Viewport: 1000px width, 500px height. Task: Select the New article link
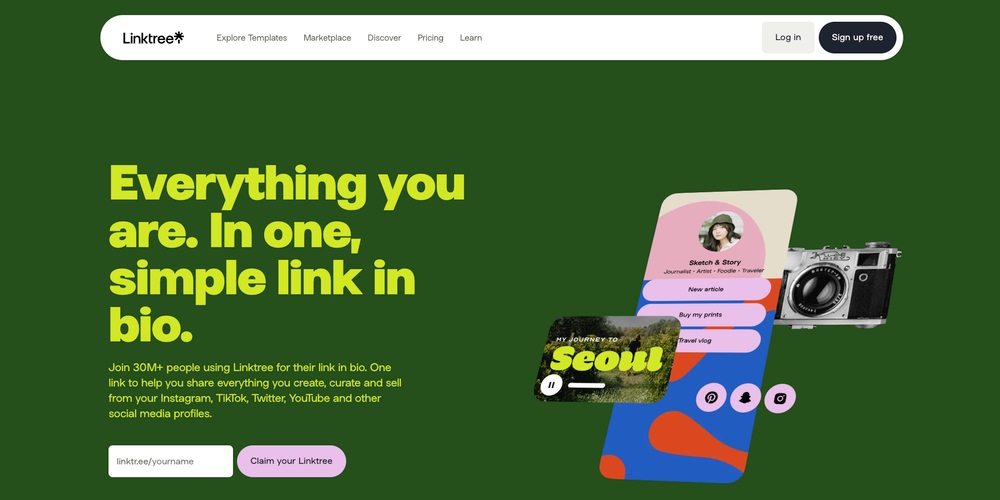706,290
